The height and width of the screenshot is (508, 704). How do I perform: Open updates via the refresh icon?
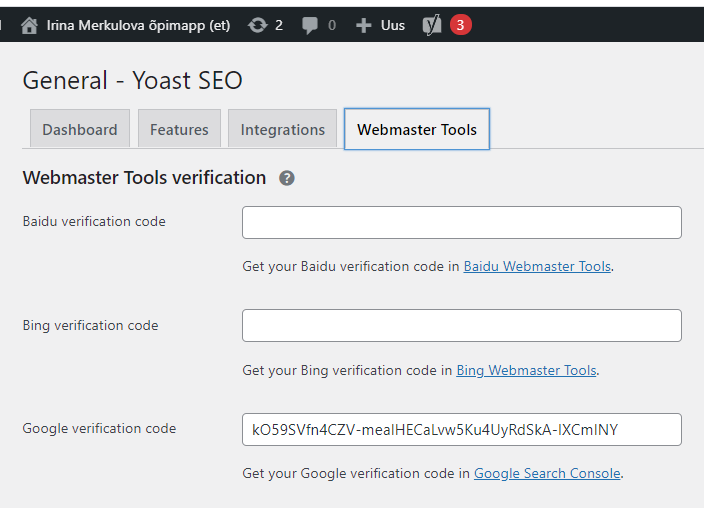click(258, 25)
